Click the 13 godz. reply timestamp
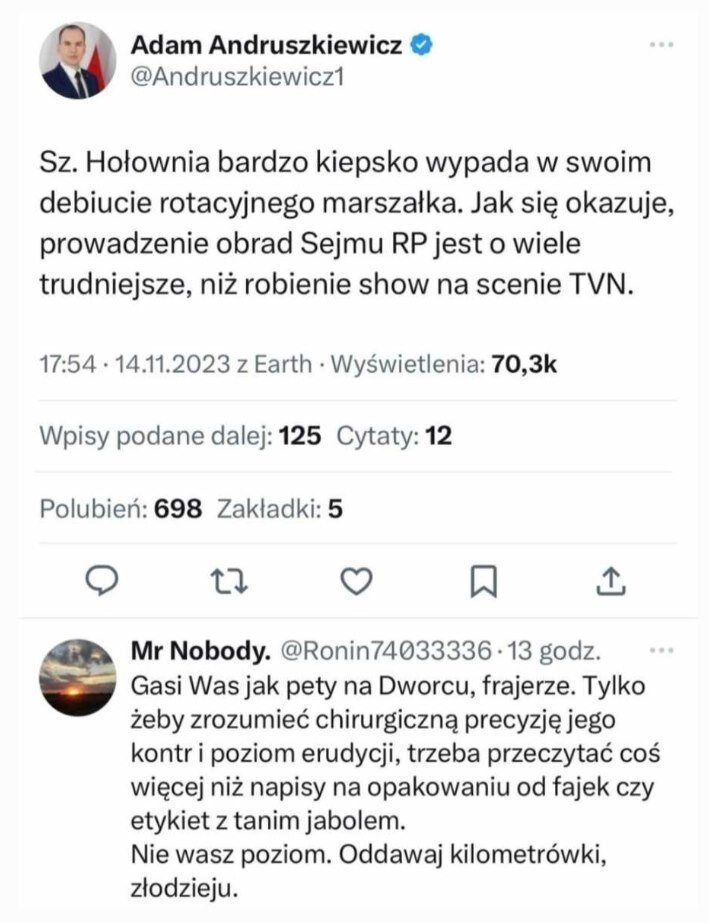Viewport: 709px width, 923px height. pos(555,653)
